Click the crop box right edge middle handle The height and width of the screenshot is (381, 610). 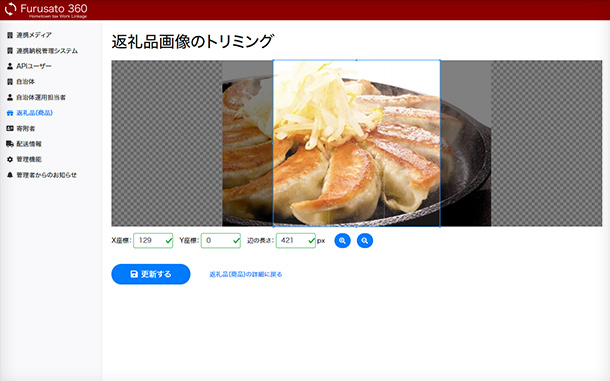440,143
